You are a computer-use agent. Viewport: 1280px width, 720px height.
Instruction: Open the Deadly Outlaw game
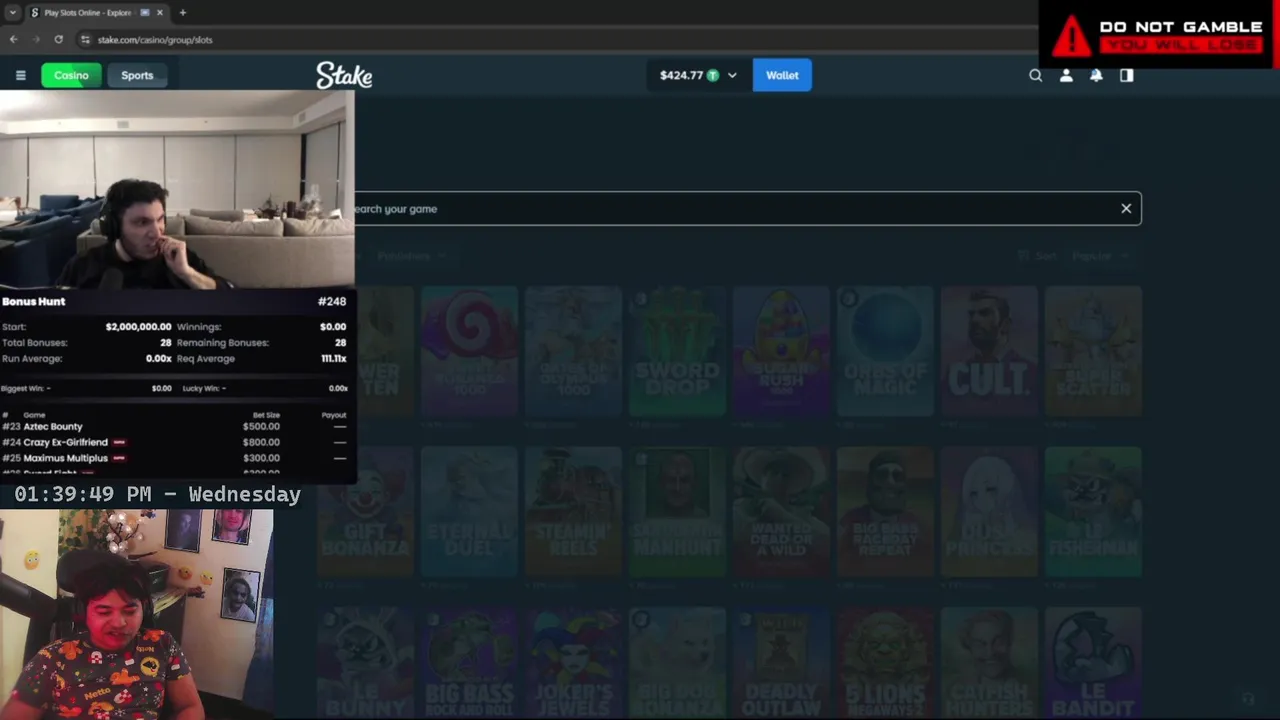point(781,663)
